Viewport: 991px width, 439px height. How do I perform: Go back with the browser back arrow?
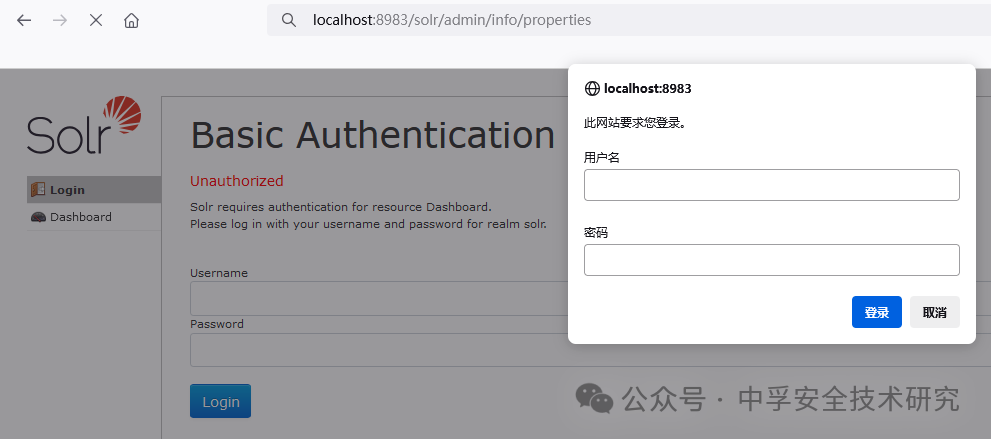24,20
